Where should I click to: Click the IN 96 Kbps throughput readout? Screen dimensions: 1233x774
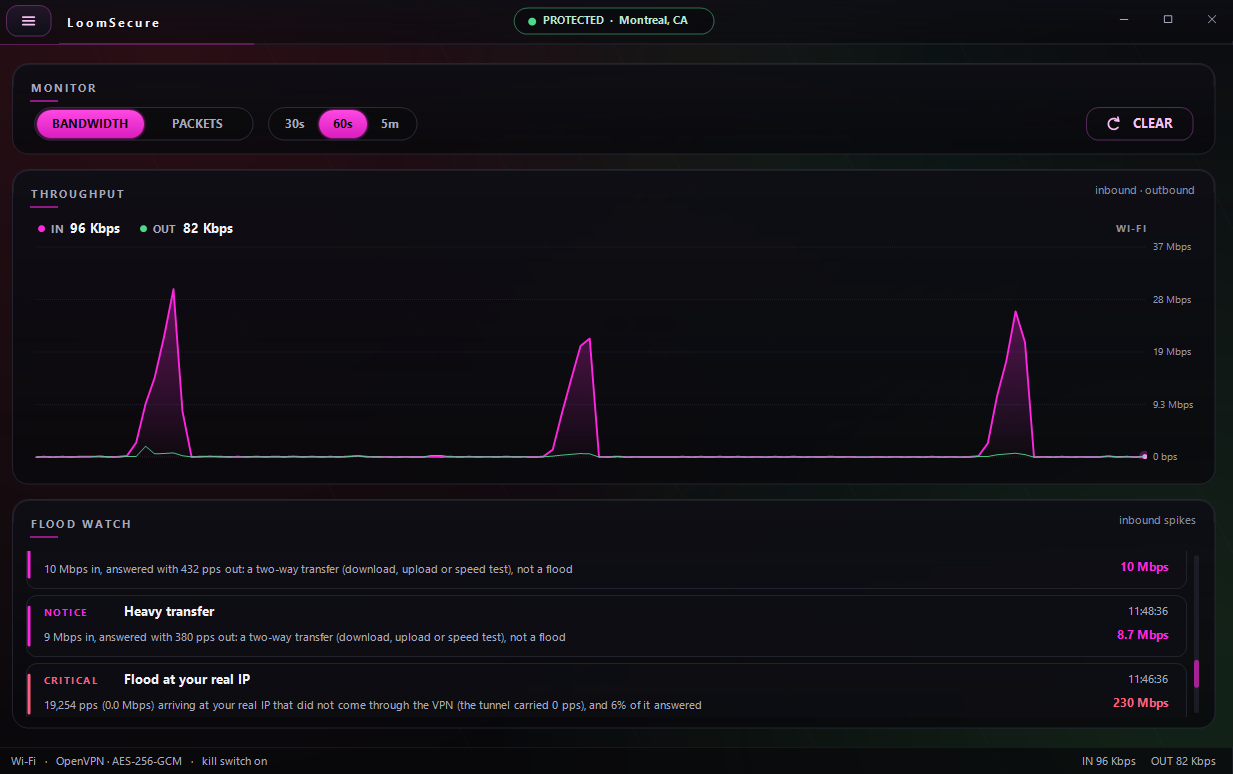click(x=79, y=229)
